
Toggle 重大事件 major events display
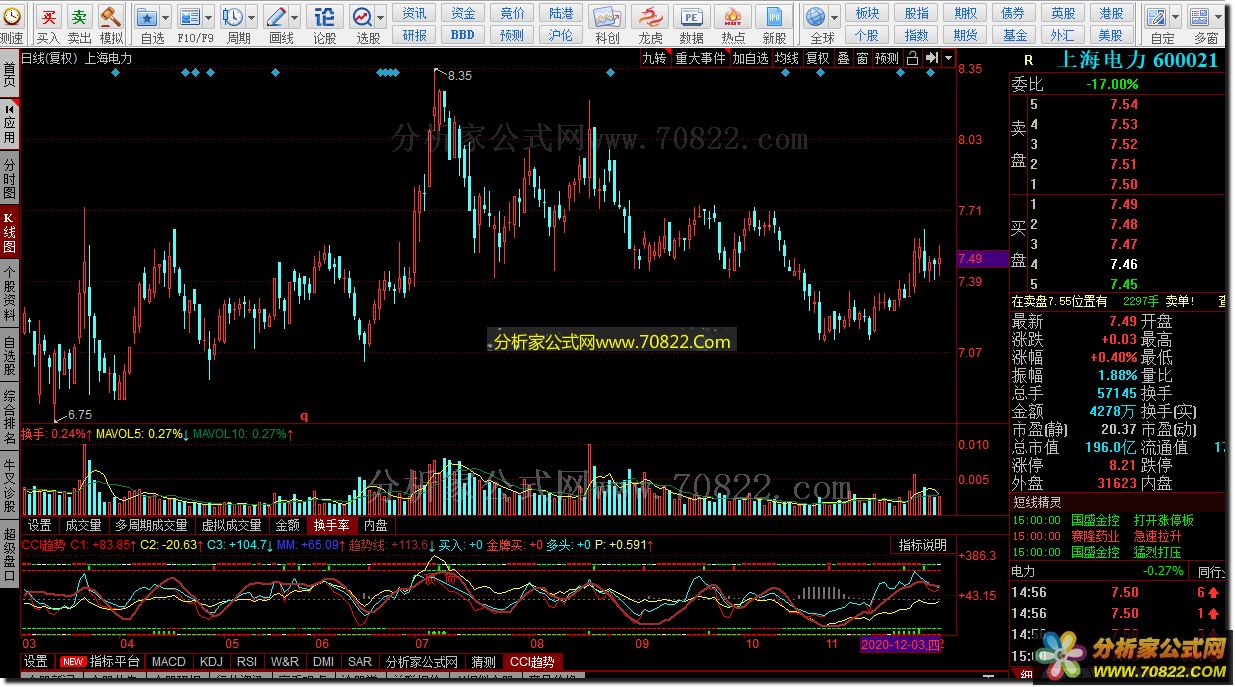point(700,58)
